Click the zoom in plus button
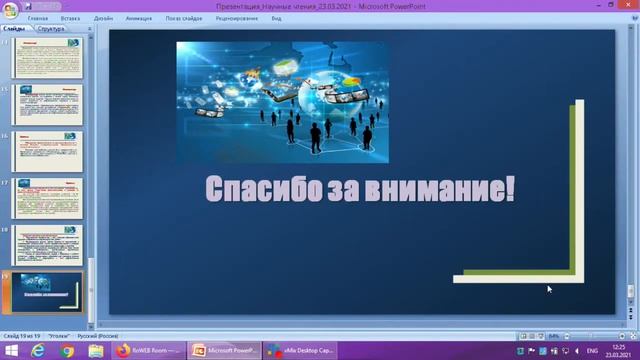Viewport: 640px width, 360px height. click(622, 336)
